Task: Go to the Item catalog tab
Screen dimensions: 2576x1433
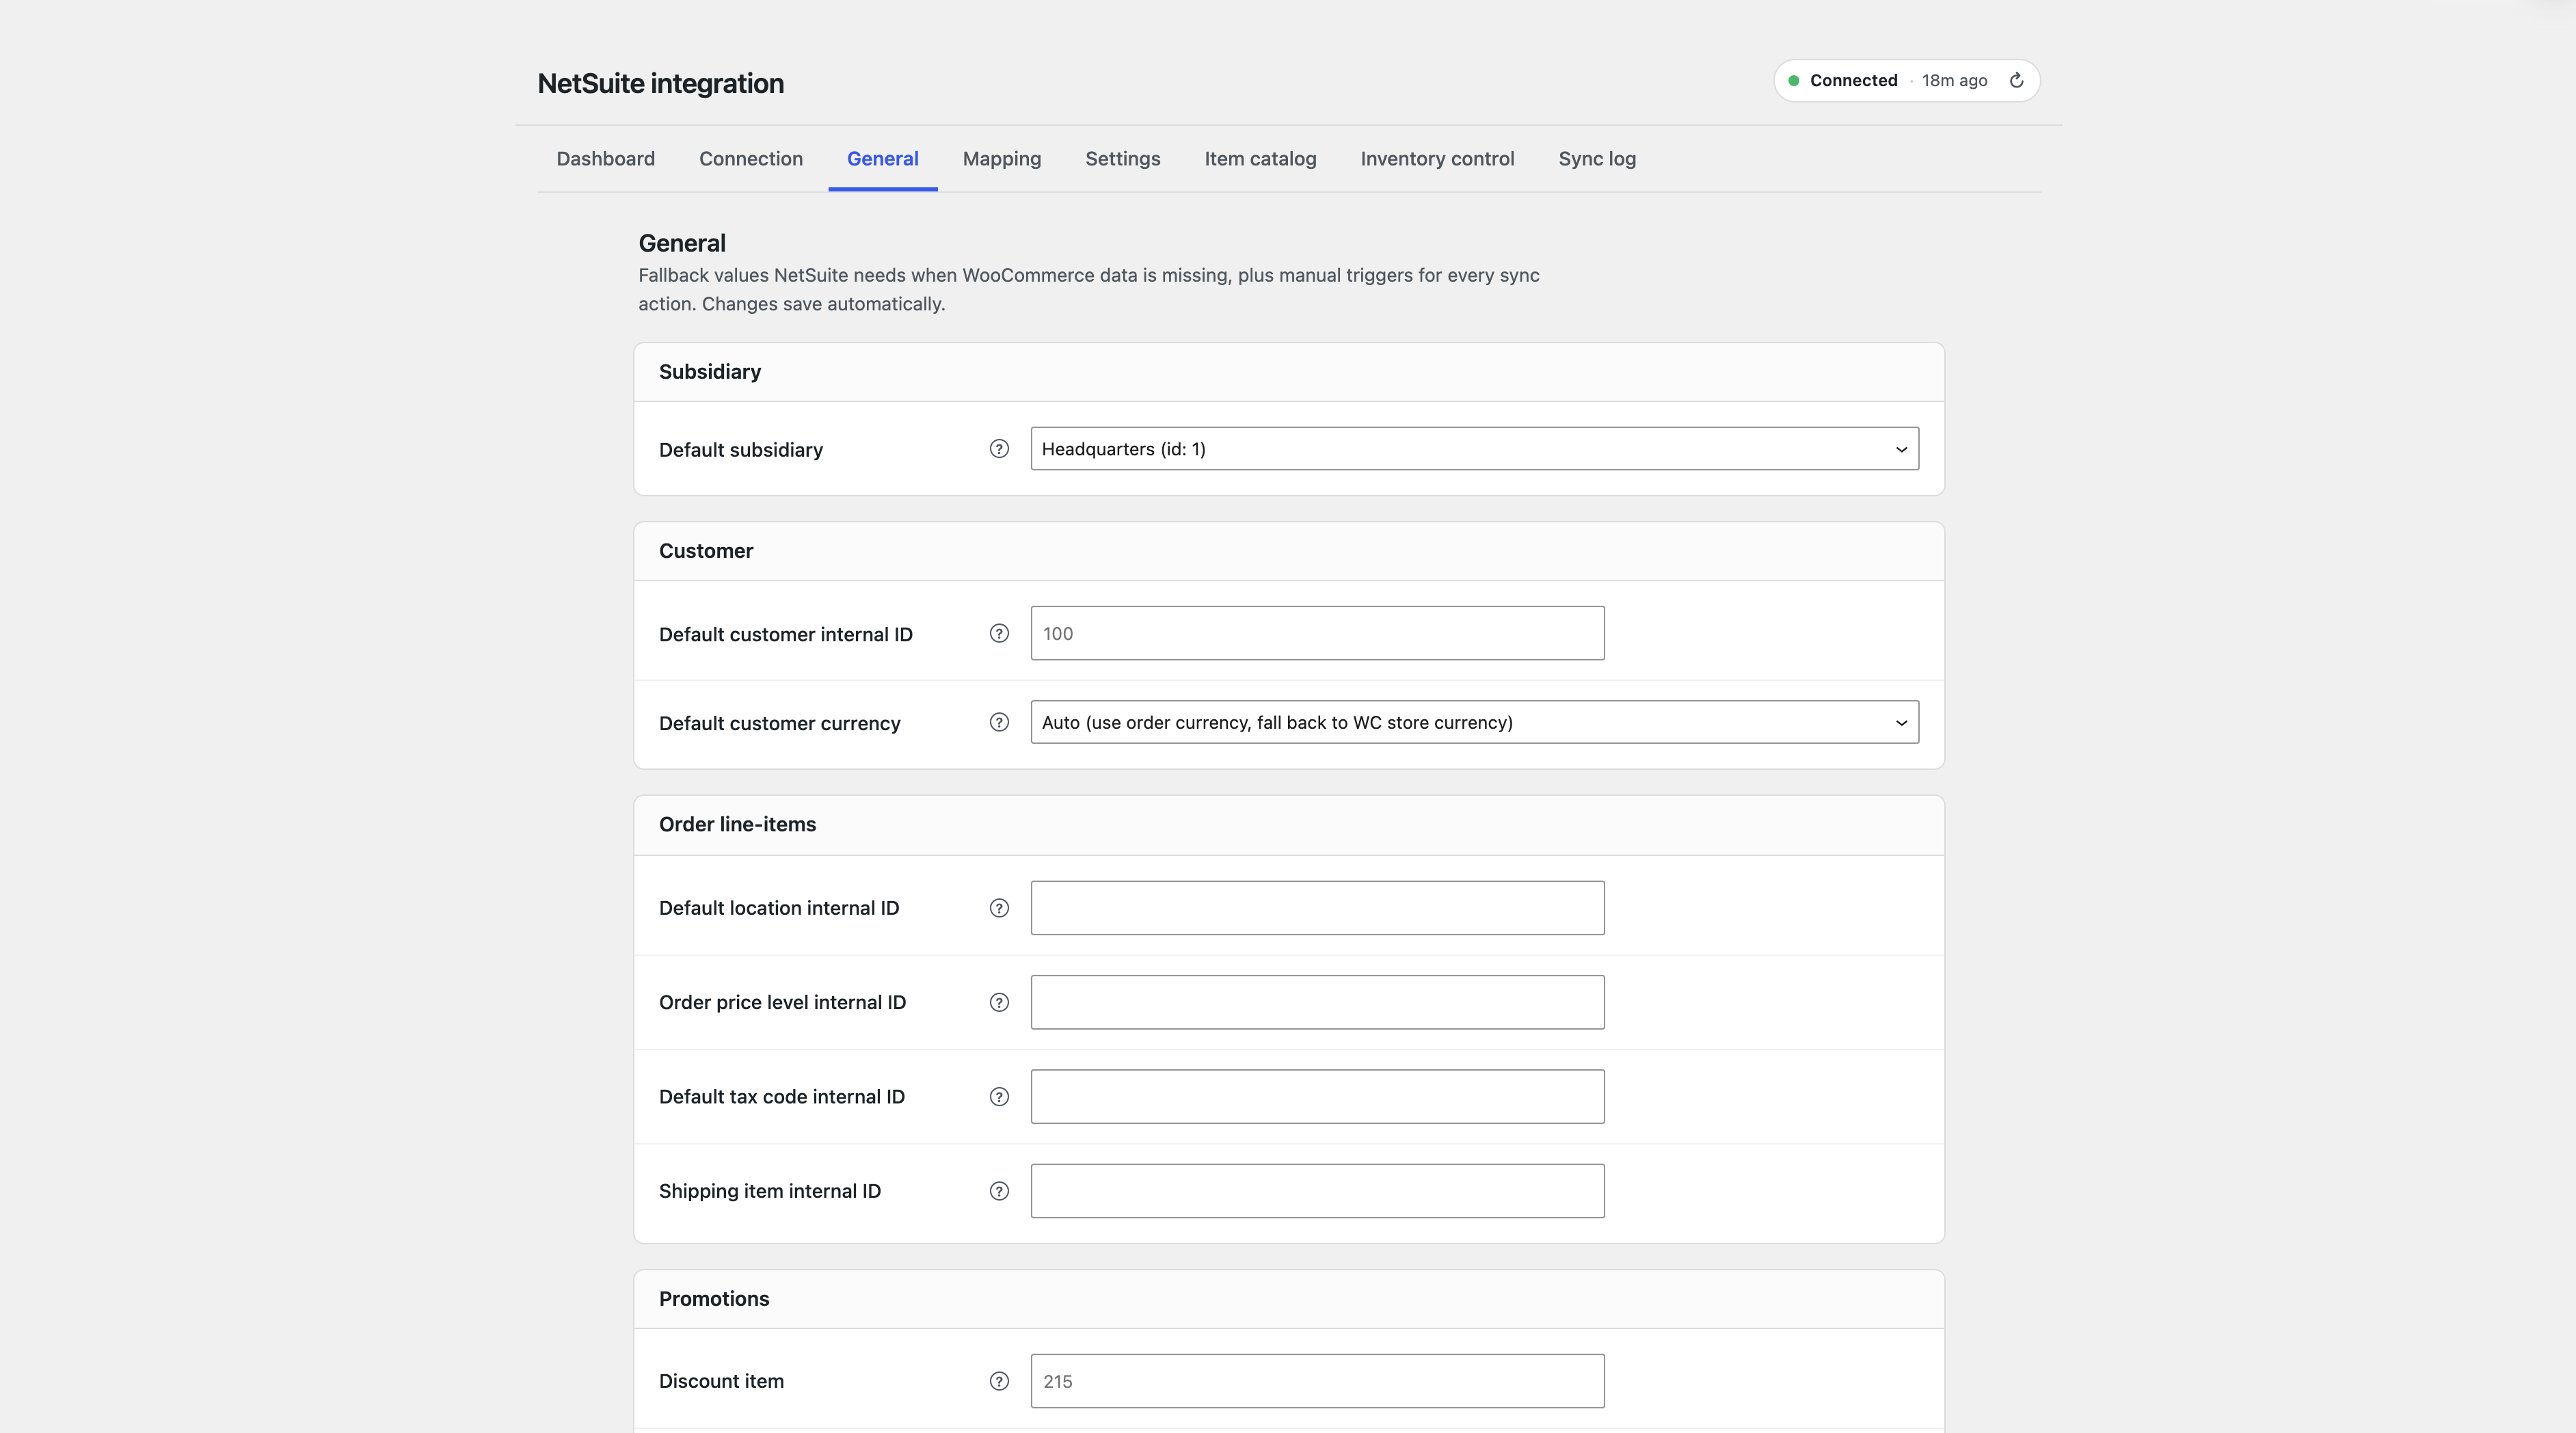Action: tap(1260, 159)
